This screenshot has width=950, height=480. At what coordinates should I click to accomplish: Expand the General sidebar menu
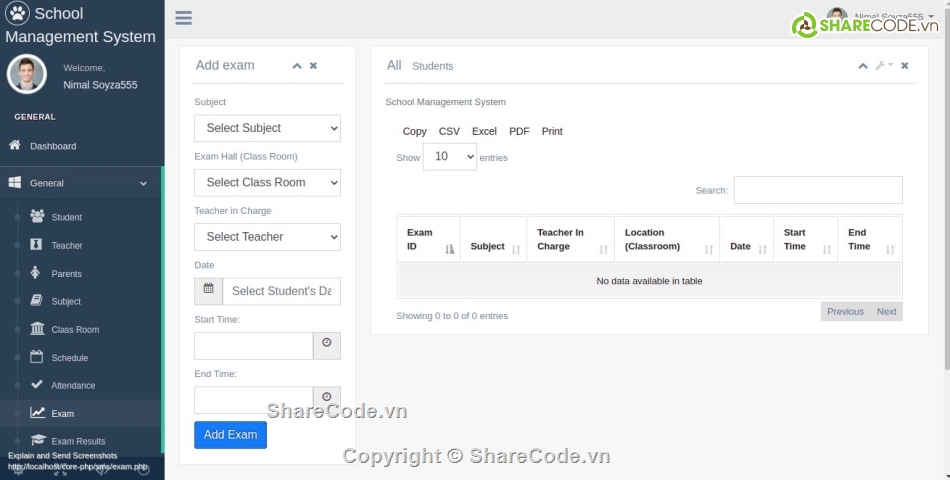click(x=80, y=184)
